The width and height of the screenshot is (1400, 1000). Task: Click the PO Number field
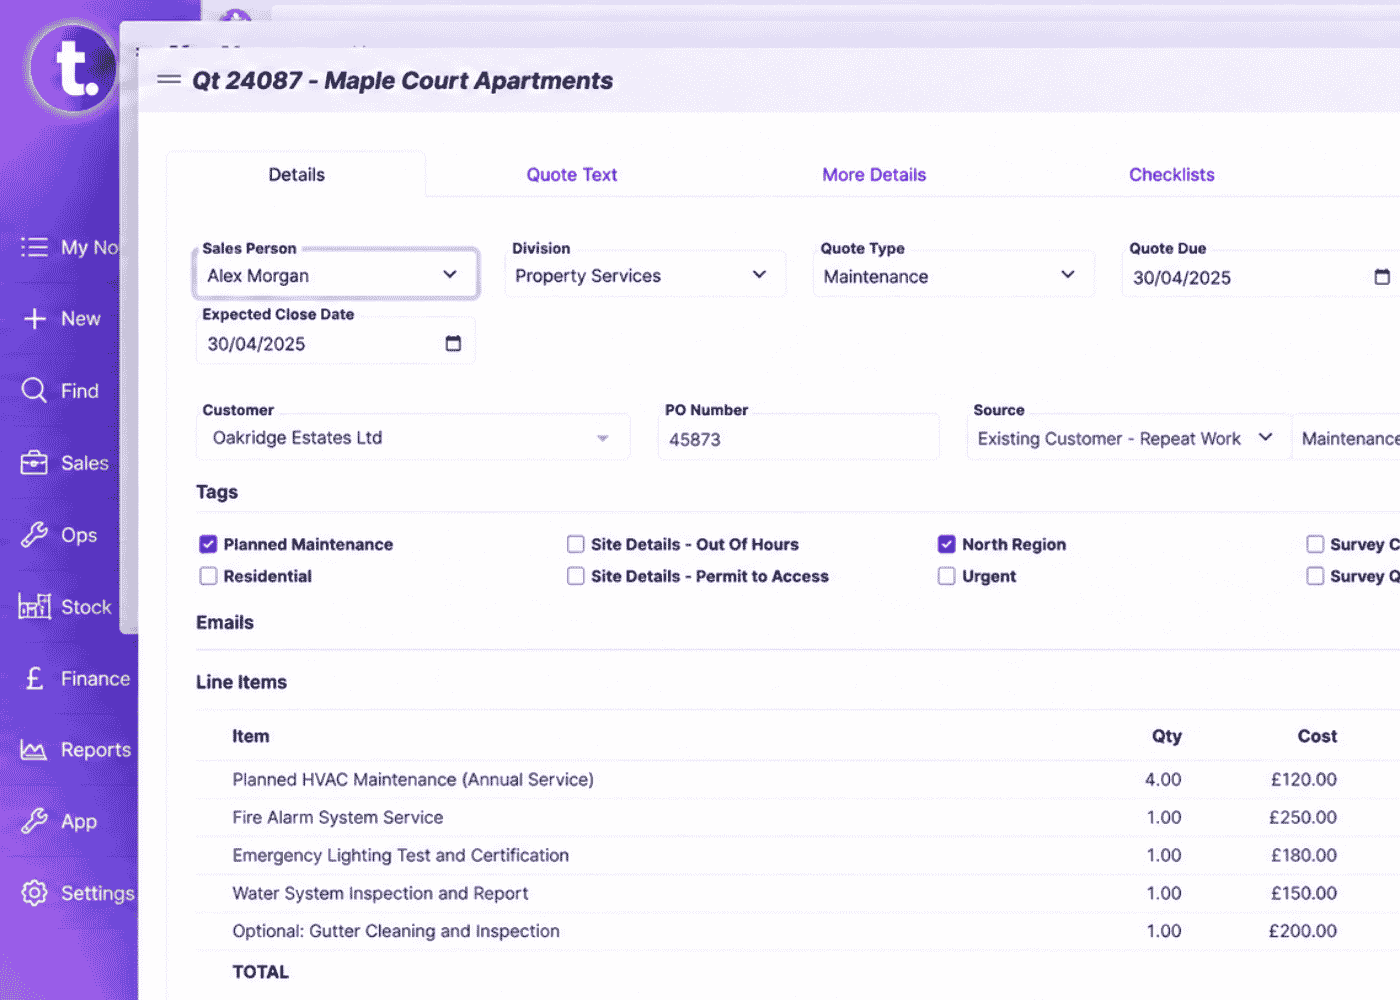tap(799, 439)
